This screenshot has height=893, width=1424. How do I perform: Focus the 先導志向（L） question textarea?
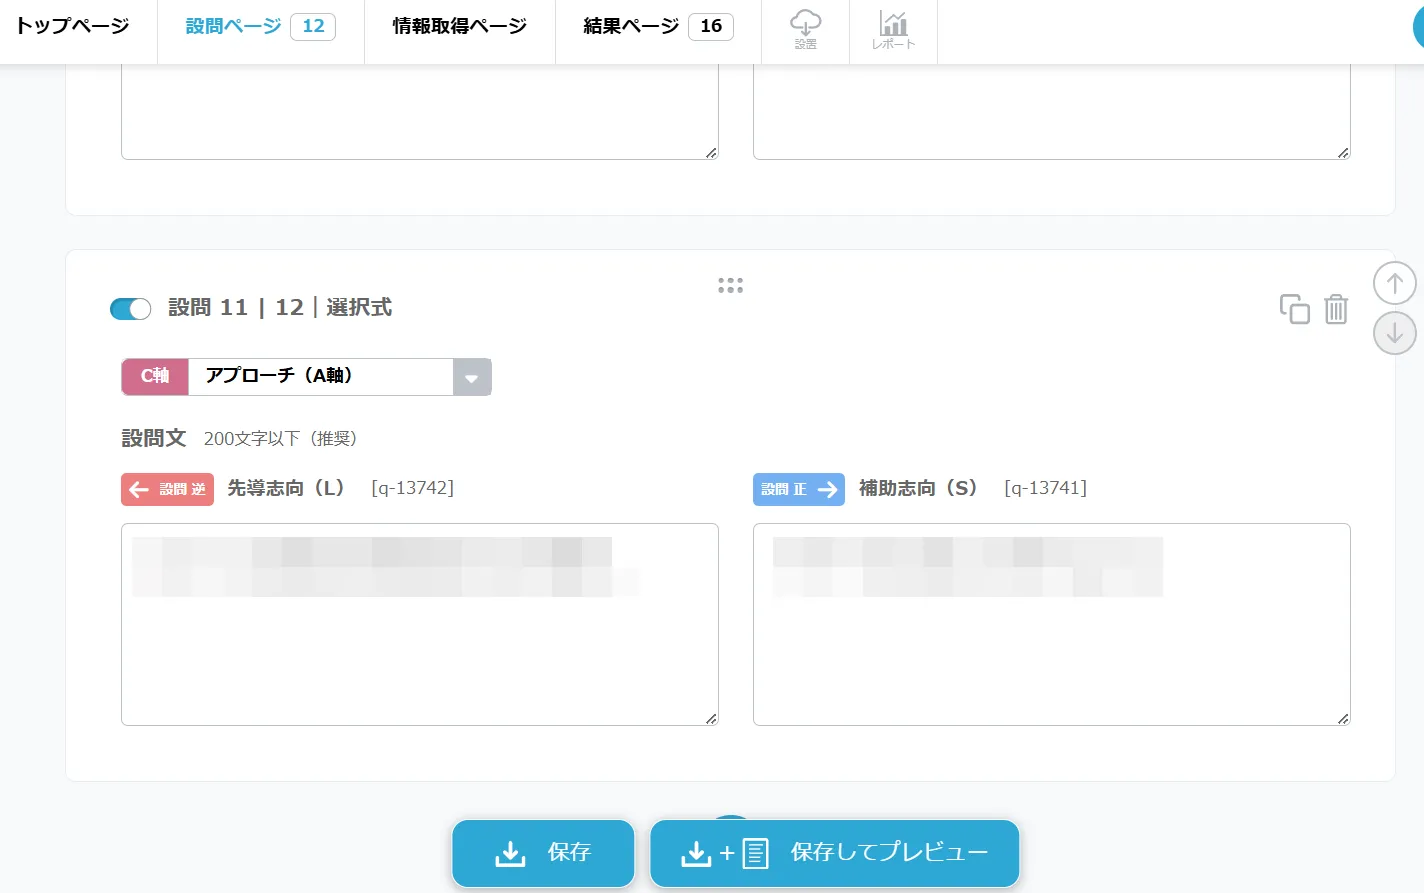tap(420, 624)
